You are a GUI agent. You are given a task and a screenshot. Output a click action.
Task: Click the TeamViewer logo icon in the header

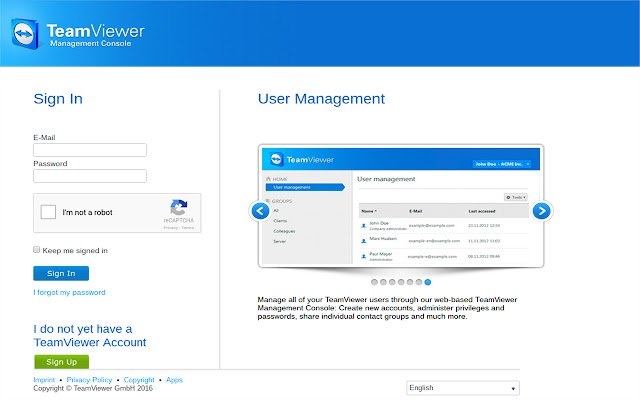pyautogui.click(x=25, y=33)
